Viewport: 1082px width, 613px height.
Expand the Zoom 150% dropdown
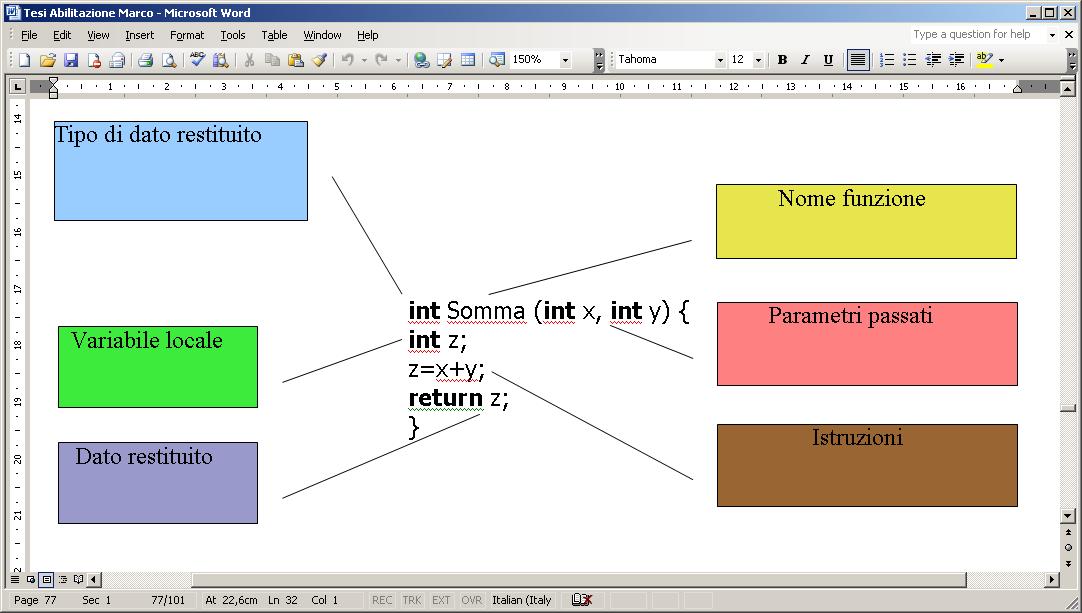[565, 60]
